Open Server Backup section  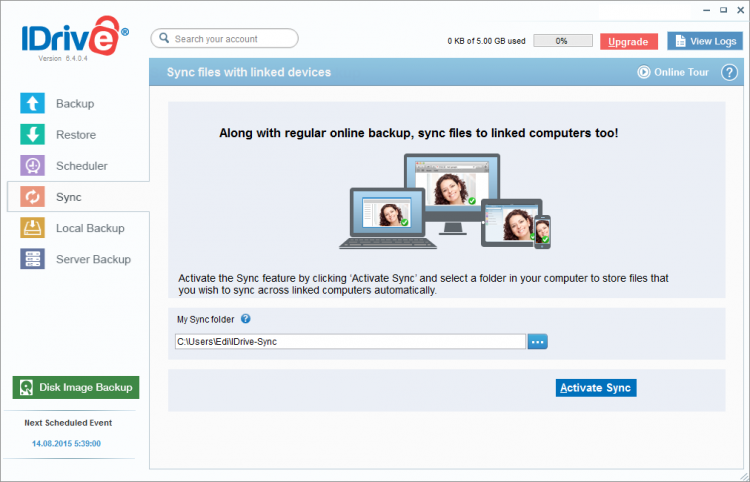(x=93, y=259)
